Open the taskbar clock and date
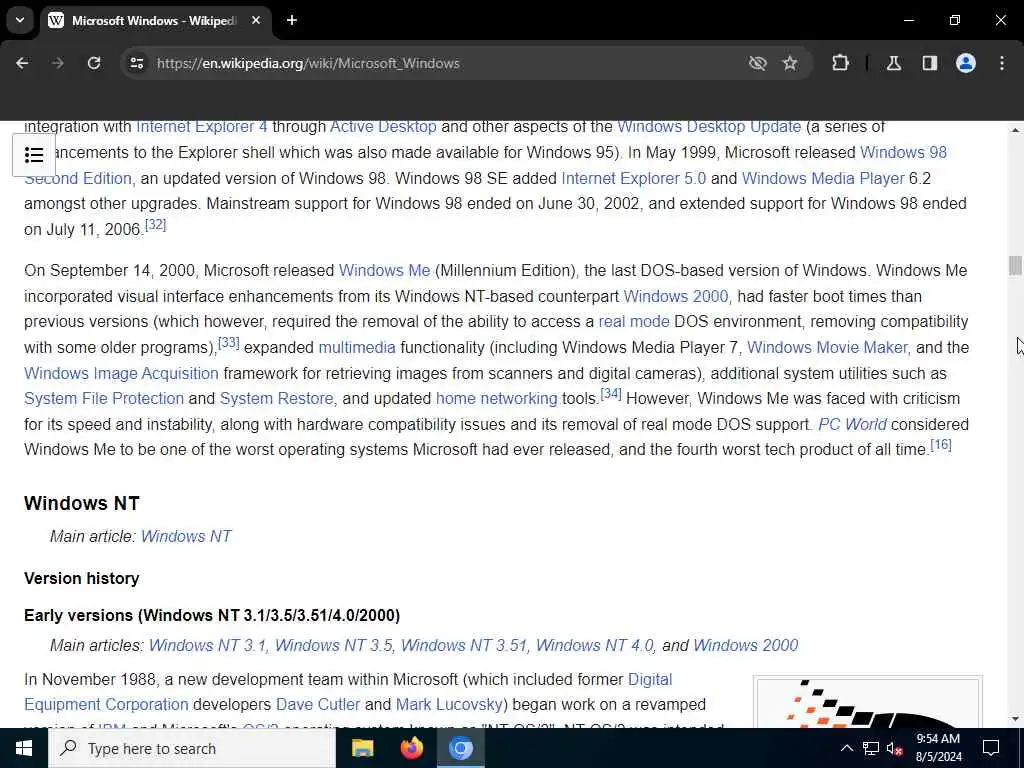The width and height of the screenshot is (1024, 768). tap(938, 748)
